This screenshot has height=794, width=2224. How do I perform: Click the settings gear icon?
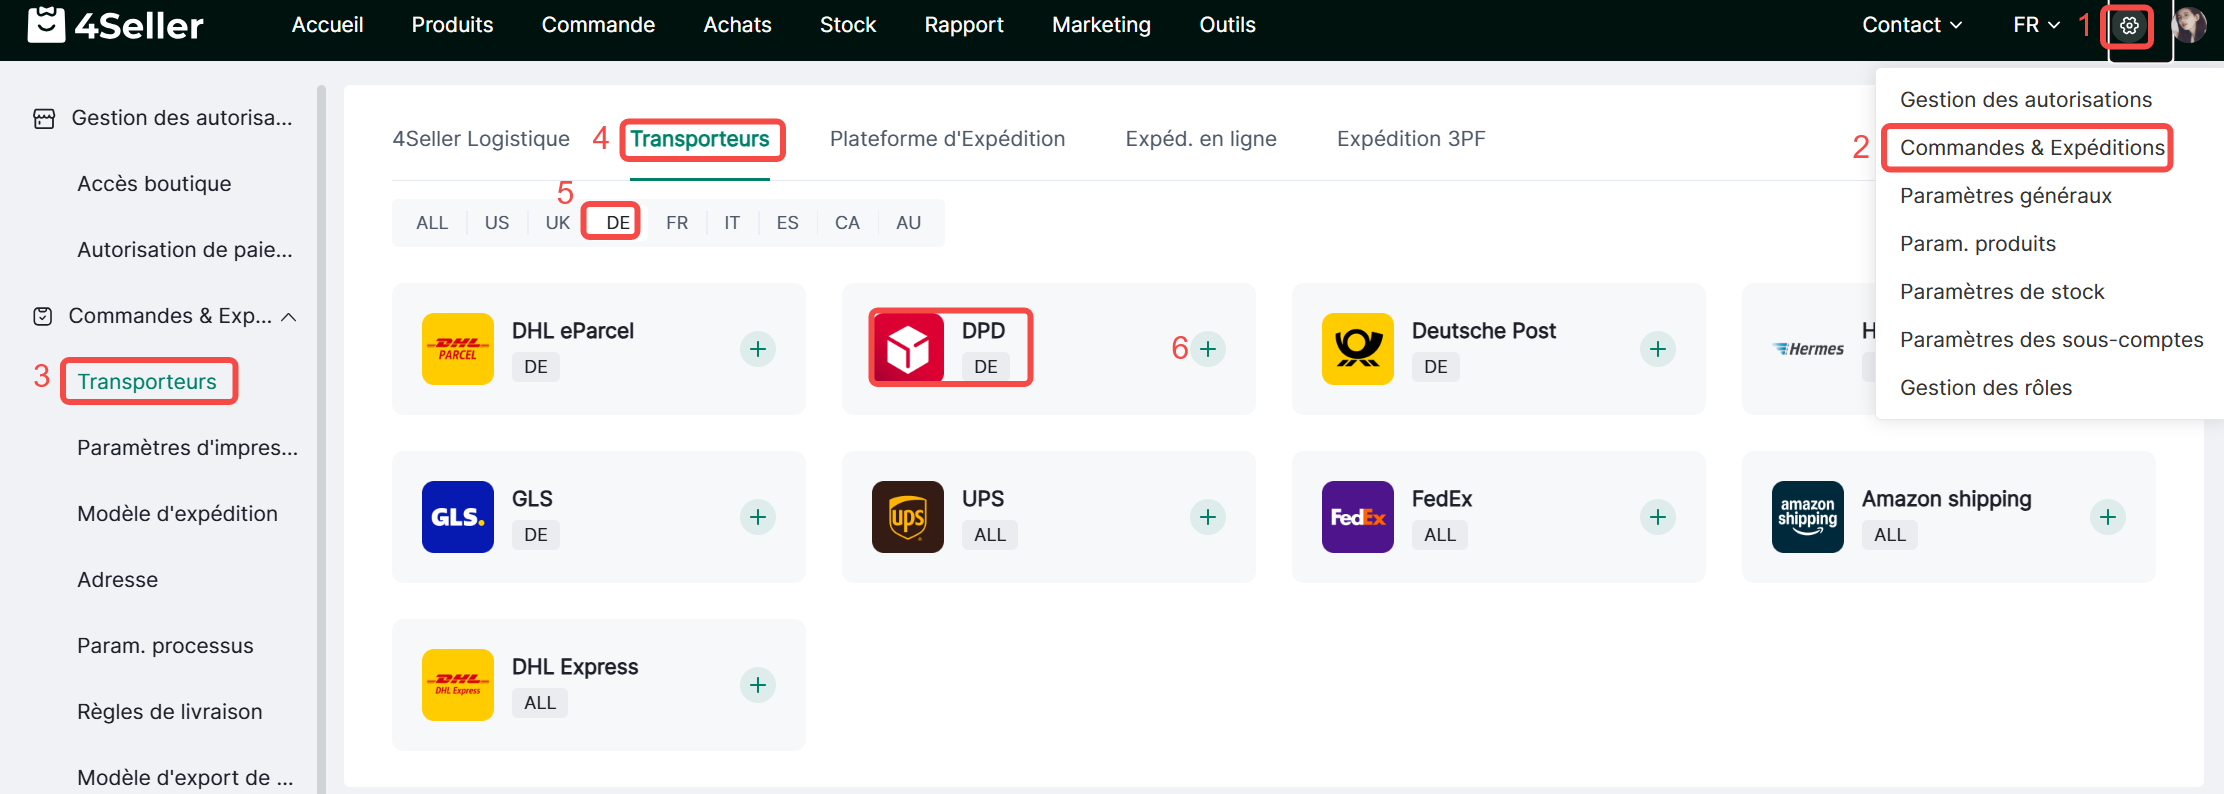(2129, 26)
